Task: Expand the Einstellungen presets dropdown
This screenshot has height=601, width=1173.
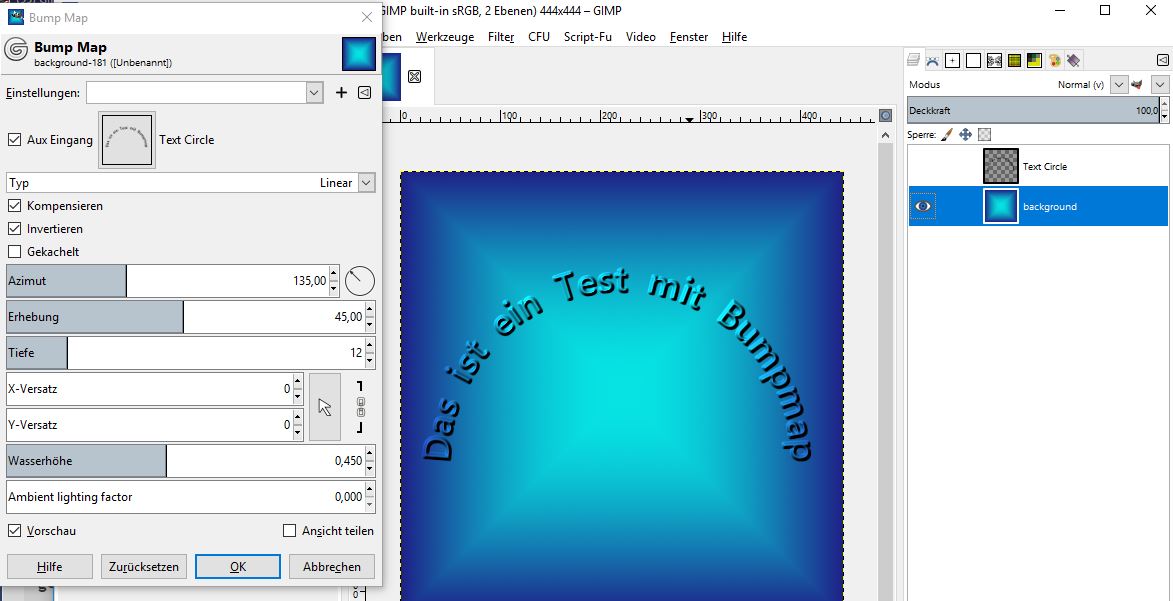Action: click(315, 93)
